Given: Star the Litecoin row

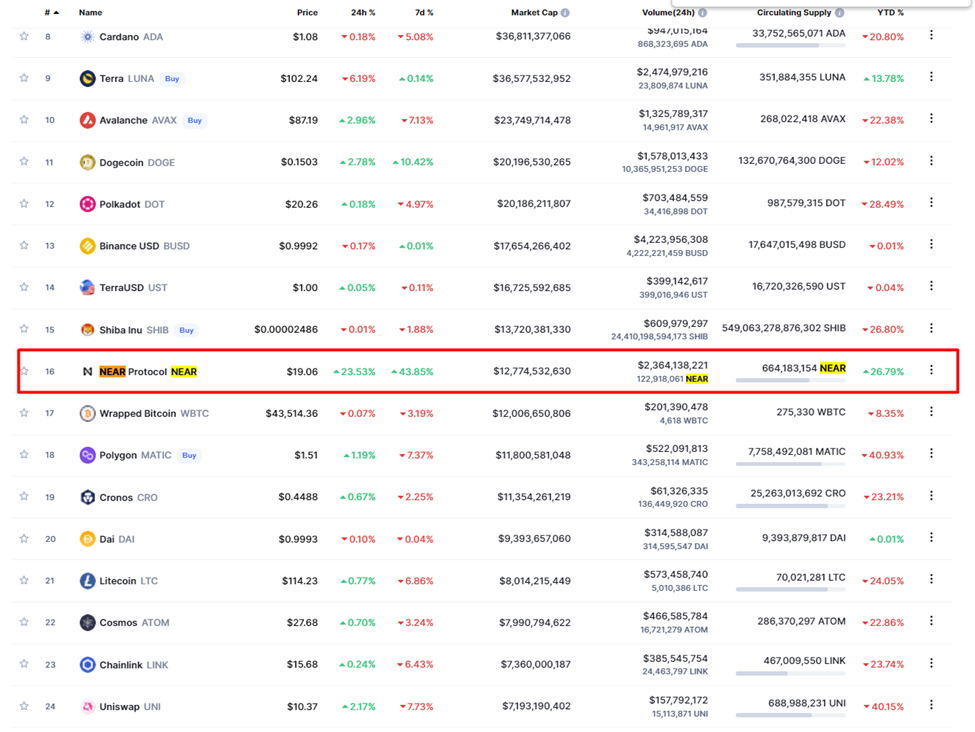Looking at the screenshot, I should click(24, 580).
